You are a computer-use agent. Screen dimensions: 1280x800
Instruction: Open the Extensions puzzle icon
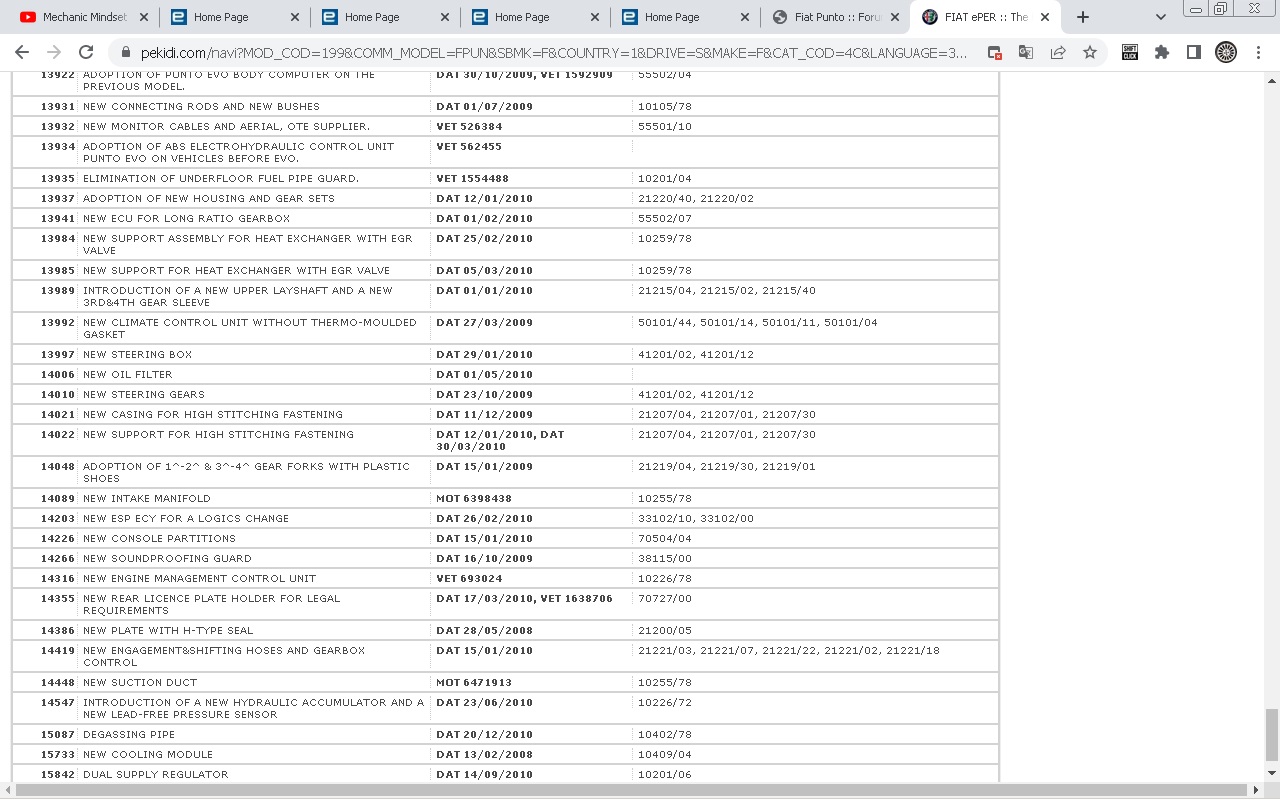pyautogui.click(x=1162, y=53)
